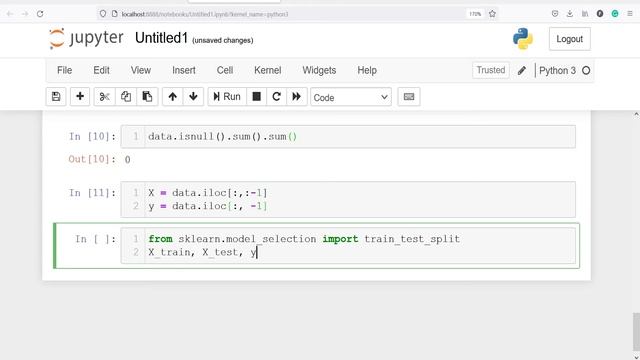Interrupt the kernel with the stop icon
640x360 pixels.
[x=256, y=97]
